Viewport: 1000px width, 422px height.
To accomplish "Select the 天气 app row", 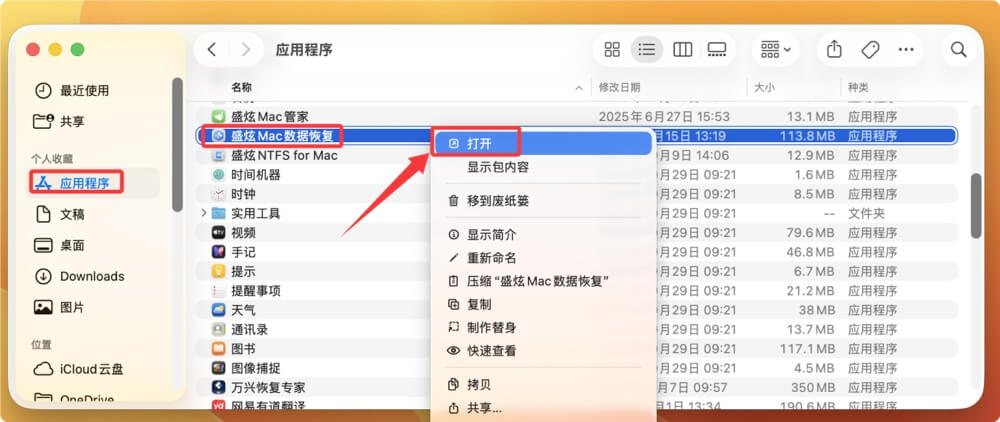I will click(575, 310).
